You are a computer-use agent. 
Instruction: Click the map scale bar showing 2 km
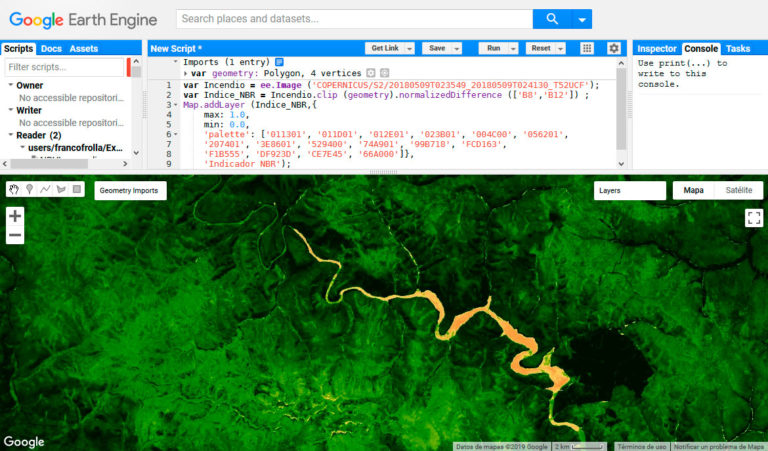tap(580, 447)
